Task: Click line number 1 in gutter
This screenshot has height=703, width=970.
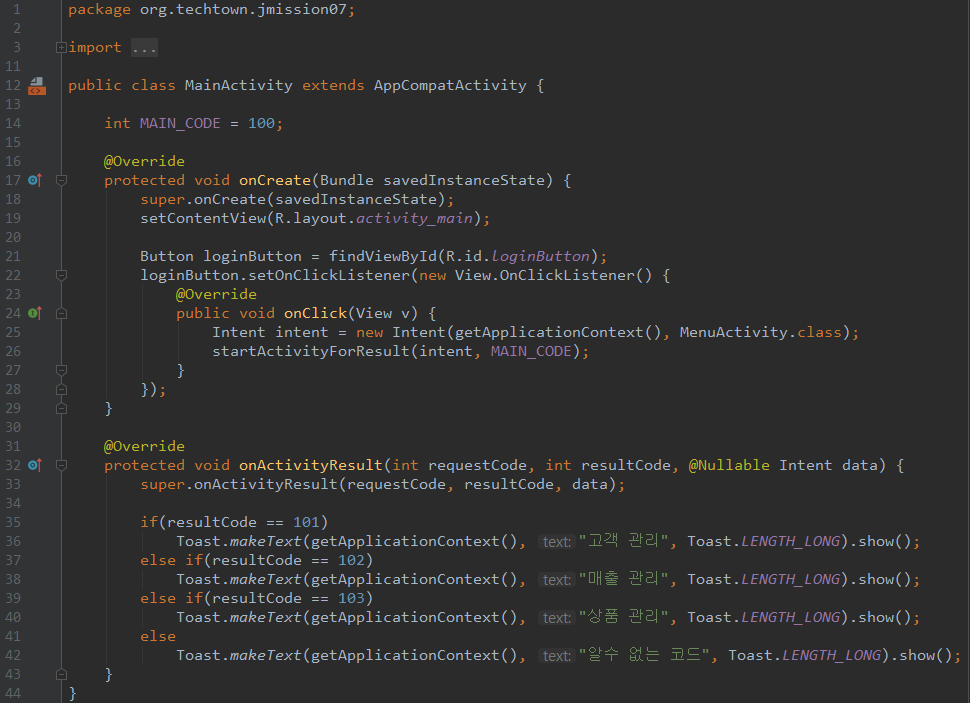Action: tap(17, 9)
